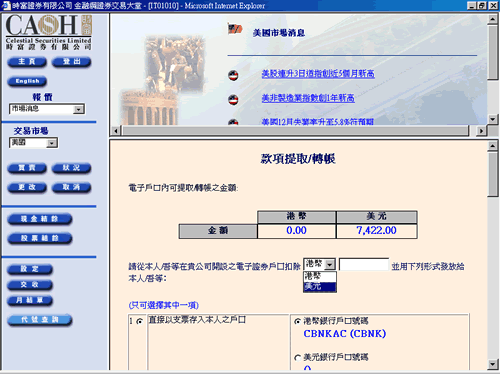Viewport: 500px width, 374px height.
Task: Click the US flag market news icon
Action: pyautogui.click(x=235, y=29)
